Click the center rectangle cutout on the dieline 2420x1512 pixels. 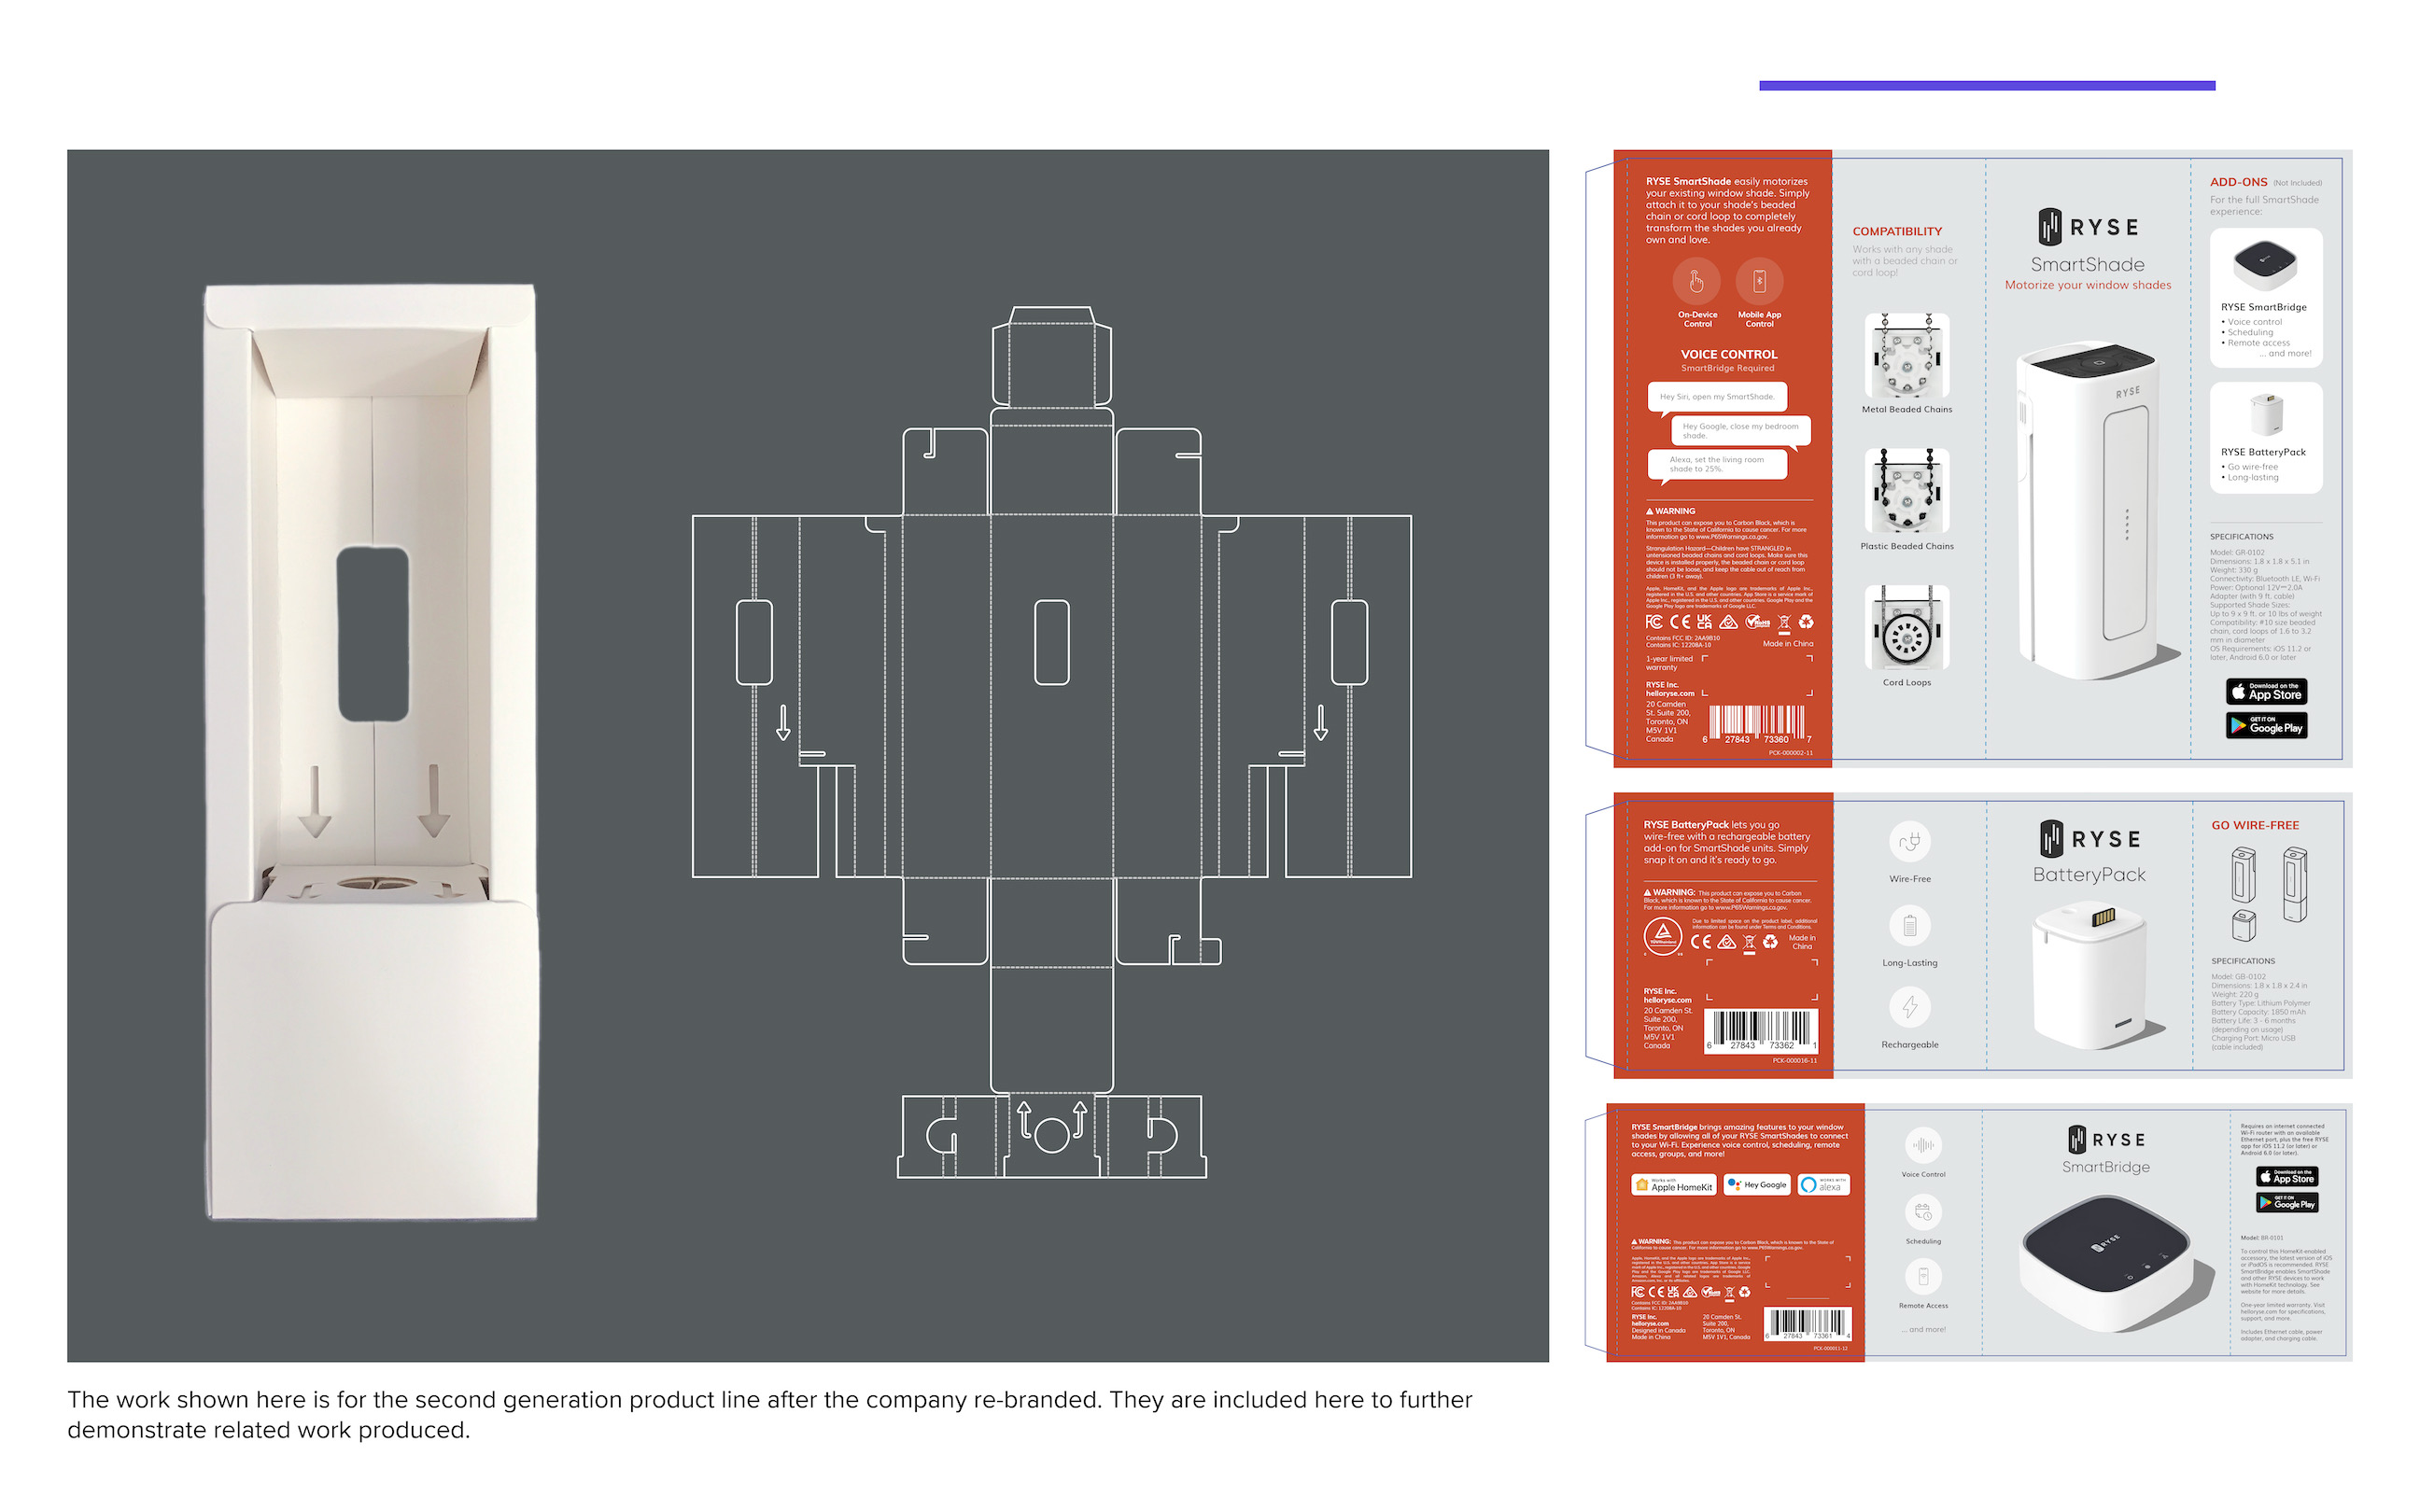click(x=1051, y=642)
